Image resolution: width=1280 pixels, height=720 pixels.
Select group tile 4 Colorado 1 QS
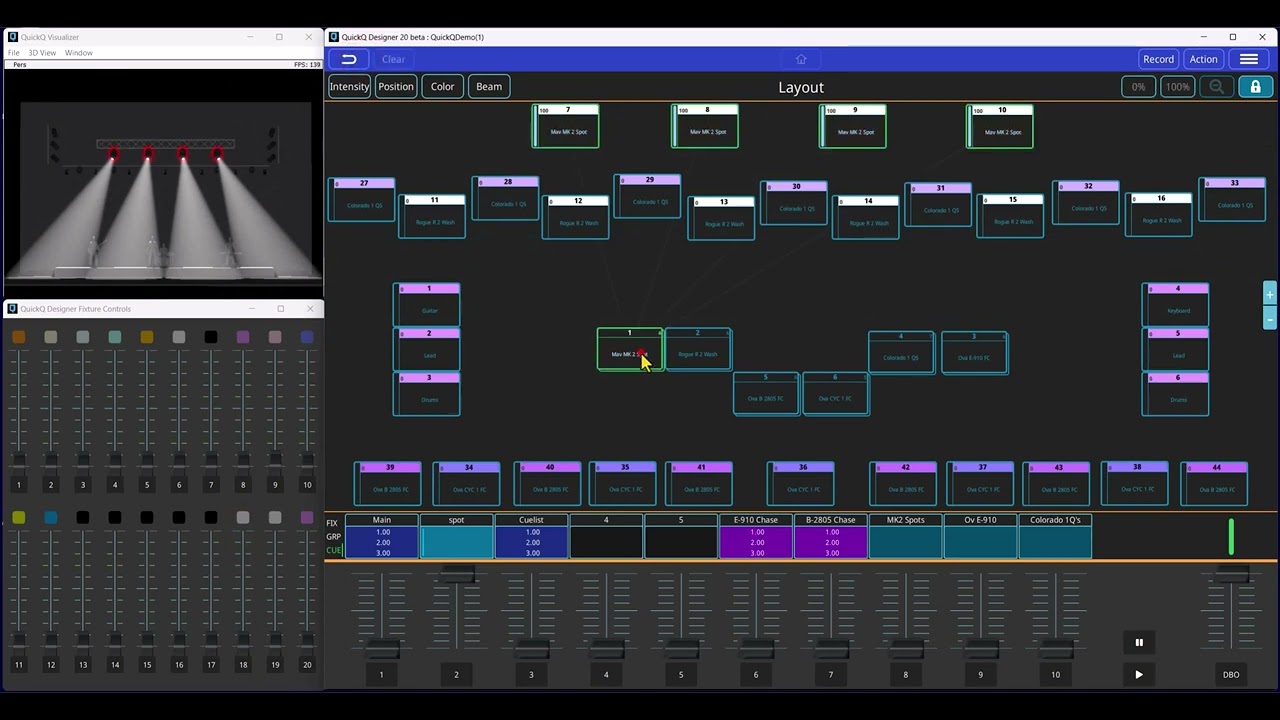click(x=902, y=353)
